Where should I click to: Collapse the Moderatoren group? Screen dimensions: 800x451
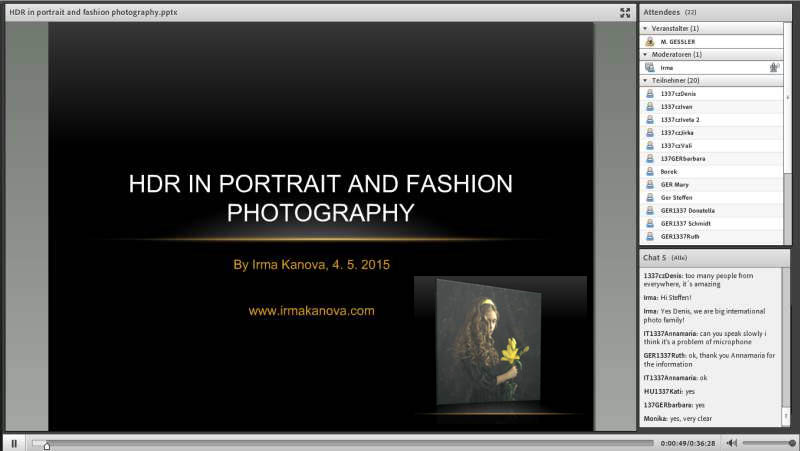pyautogui.click(x=645, y=54)
